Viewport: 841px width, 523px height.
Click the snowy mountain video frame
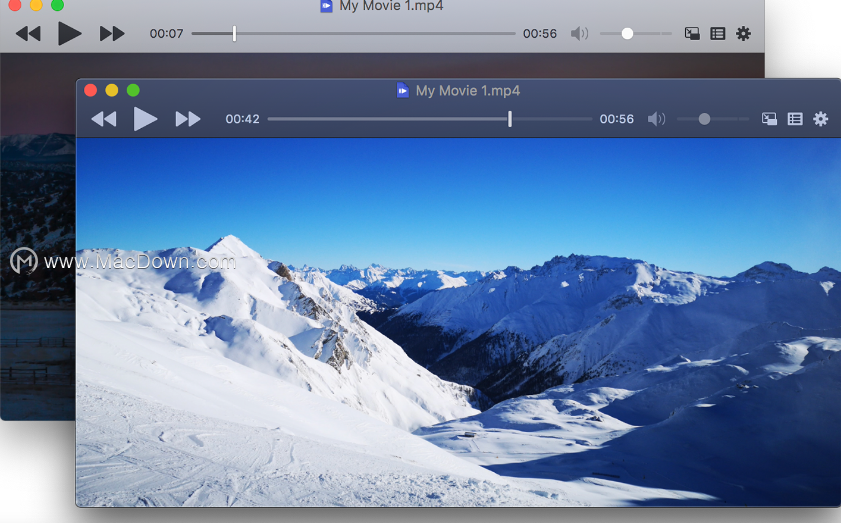[x=458, y=322]
